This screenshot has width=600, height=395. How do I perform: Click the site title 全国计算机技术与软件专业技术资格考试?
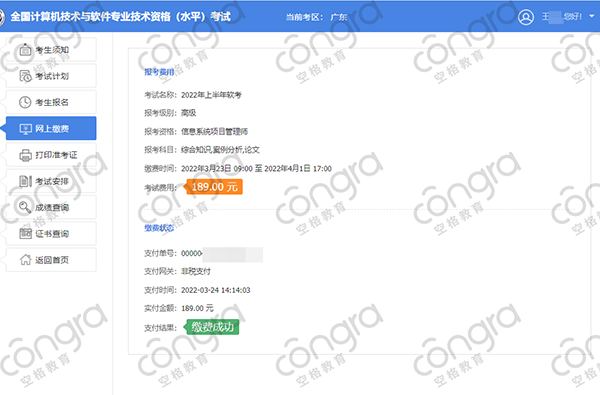(121, 17)
